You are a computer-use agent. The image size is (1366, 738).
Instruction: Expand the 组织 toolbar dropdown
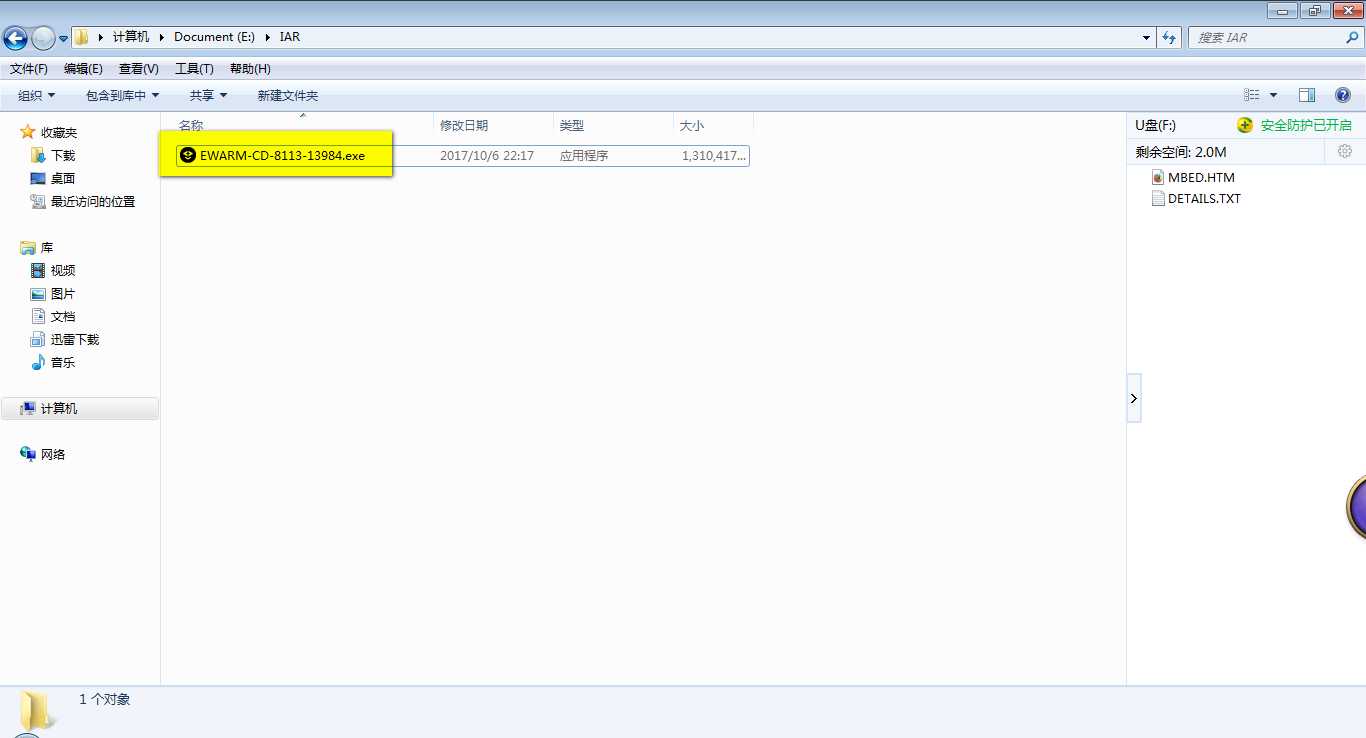coord(37,95)
